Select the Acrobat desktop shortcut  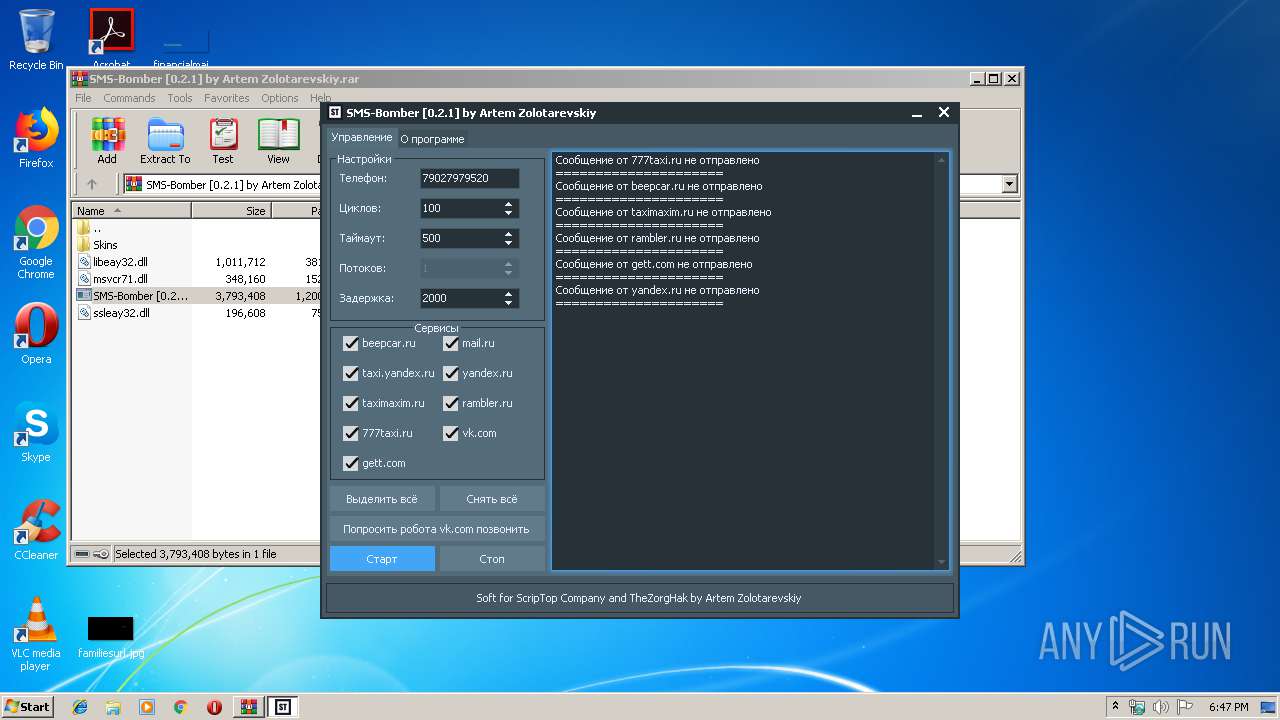pos(112,38)
